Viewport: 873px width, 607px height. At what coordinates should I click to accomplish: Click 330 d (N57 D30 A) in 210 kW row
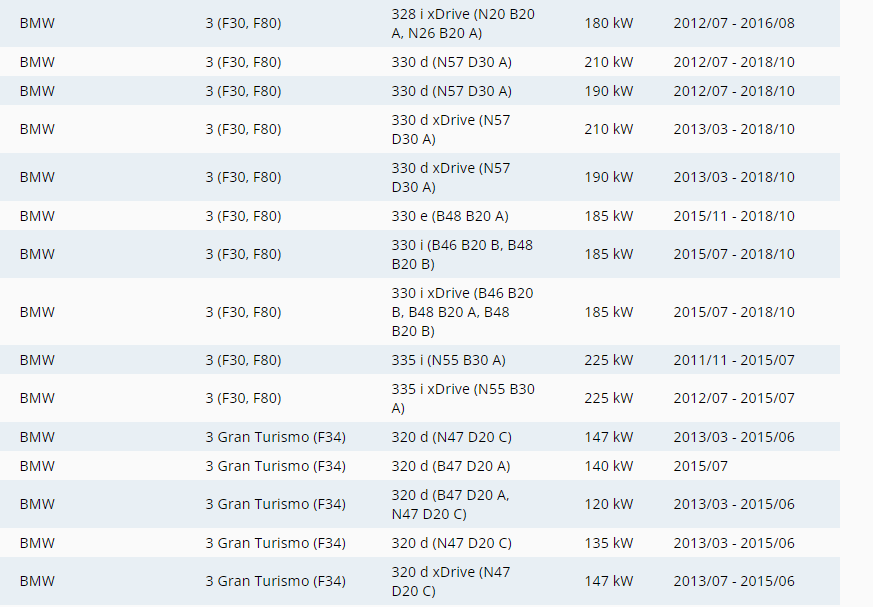tap(452, 62)
